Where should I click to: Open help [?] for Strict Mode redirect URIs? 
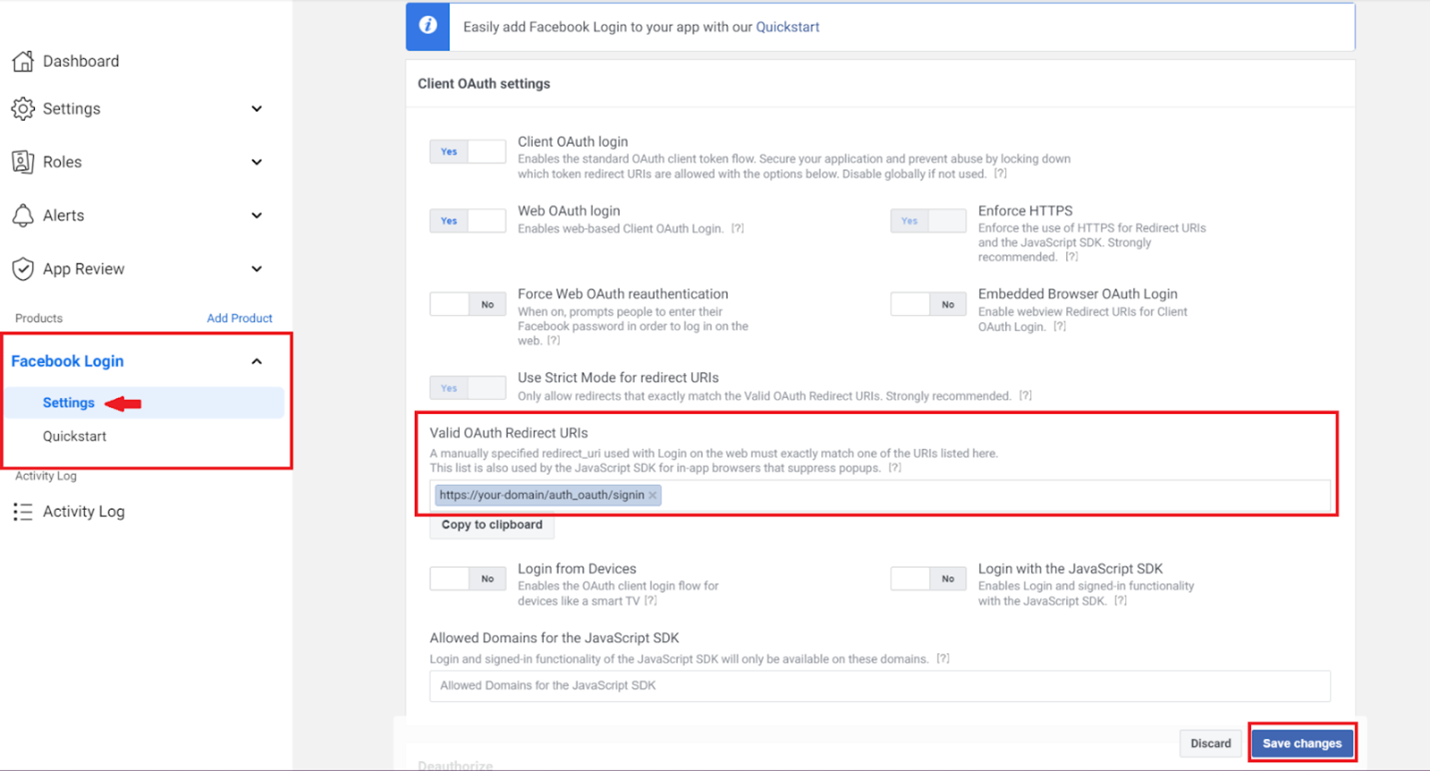(1025, 396)
